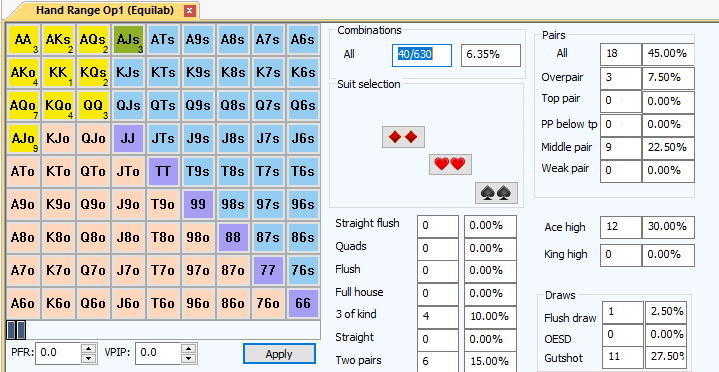Select the ATs suited cell
Screen dimensions: 719x372
click(163, 39)
